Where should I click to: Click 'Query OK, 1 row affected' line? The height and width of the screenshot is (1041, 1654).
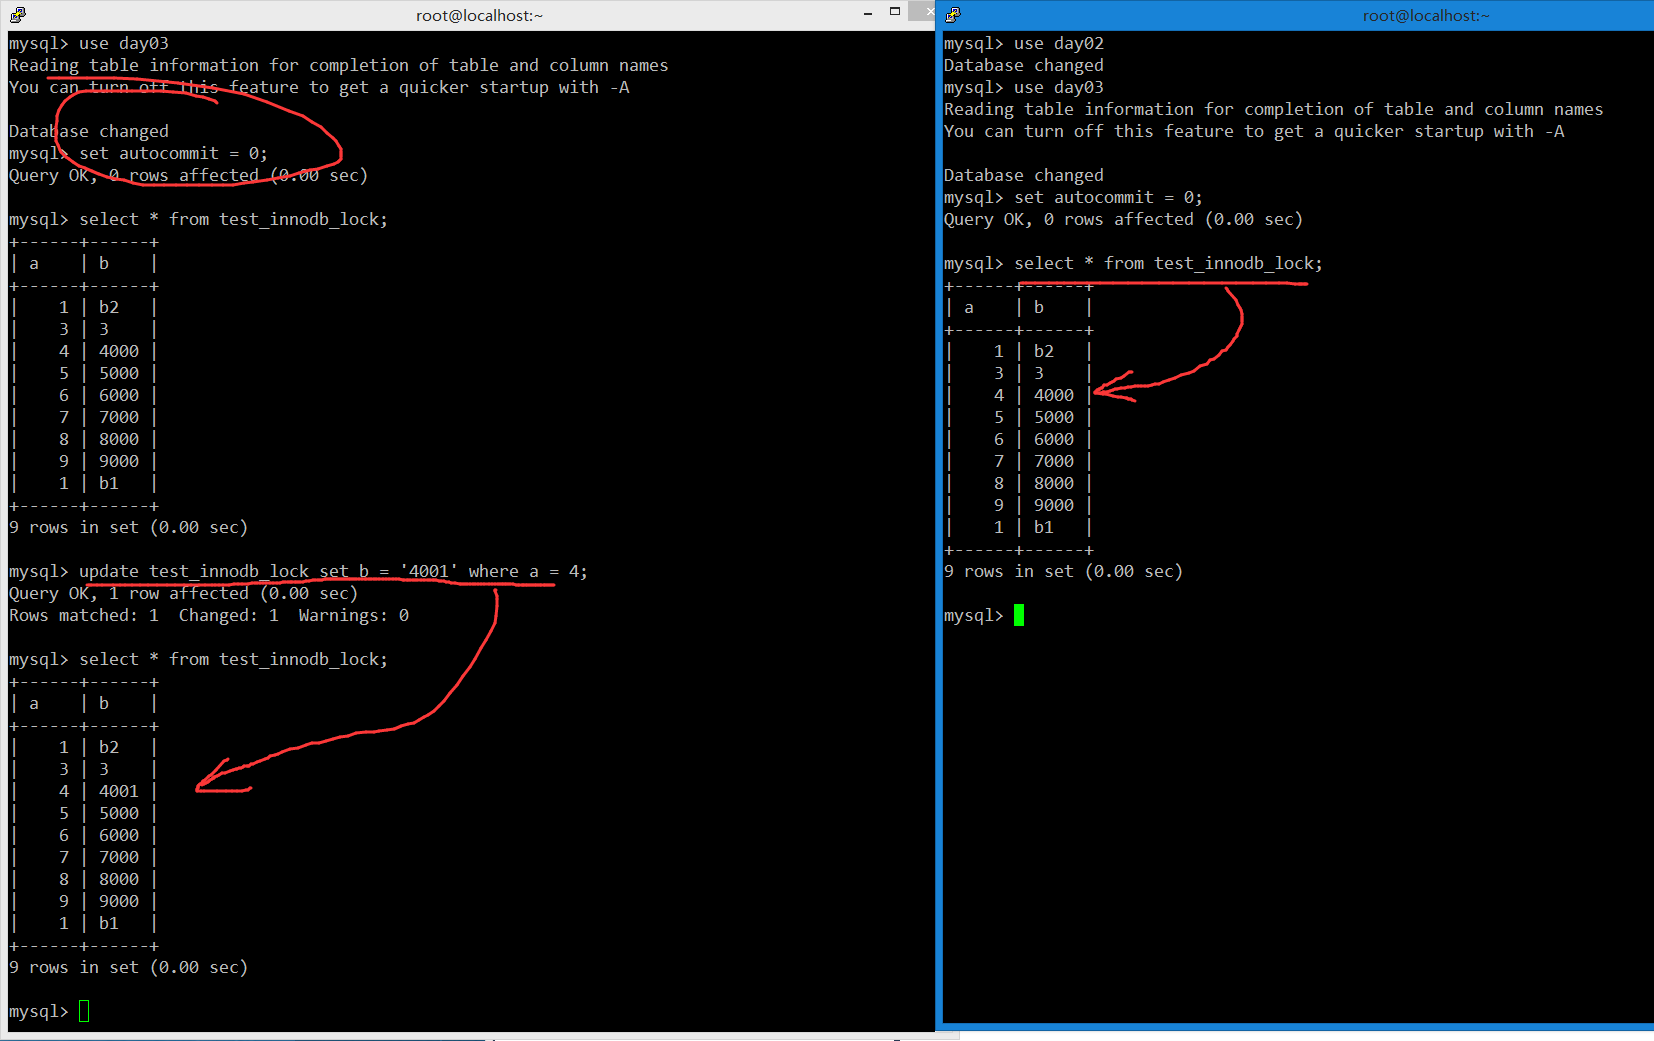(183, 593)
